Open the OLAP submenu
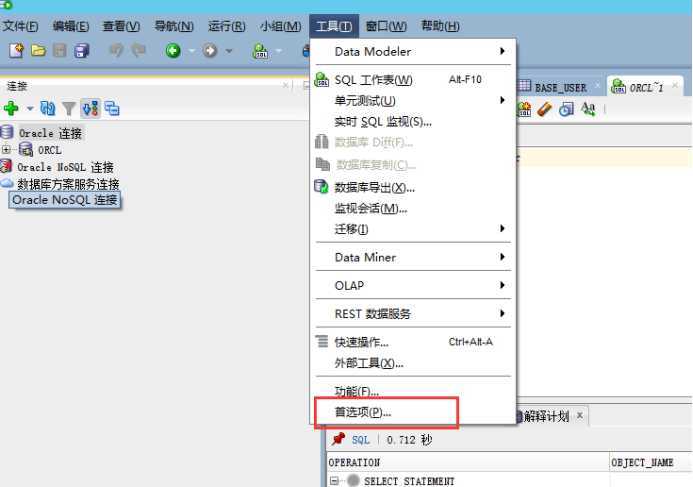Image resolution: width=693 pixels, height=487 pixels. (413, 285)
